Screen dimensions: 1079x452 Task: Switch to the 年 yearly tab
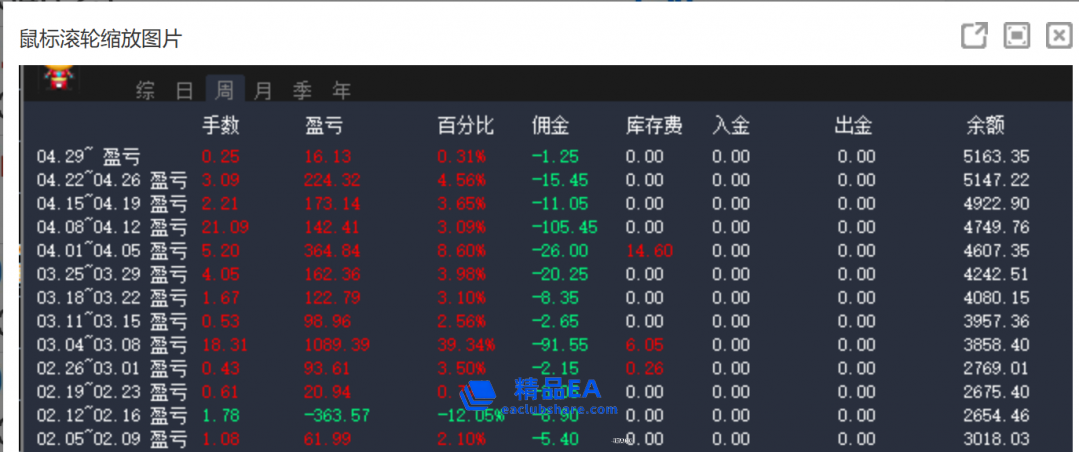342,91
